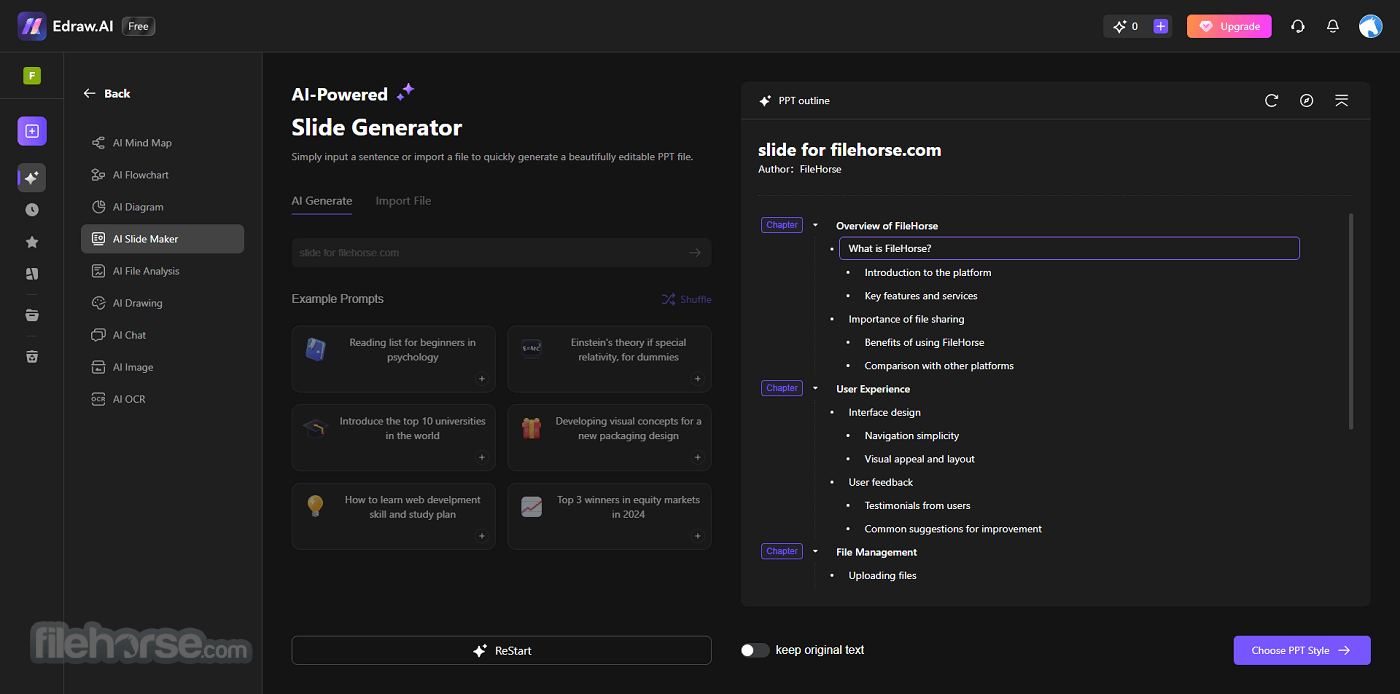Toggle keep original text switch
This screenshot has width=1400, height=694.
click(755, 650)
